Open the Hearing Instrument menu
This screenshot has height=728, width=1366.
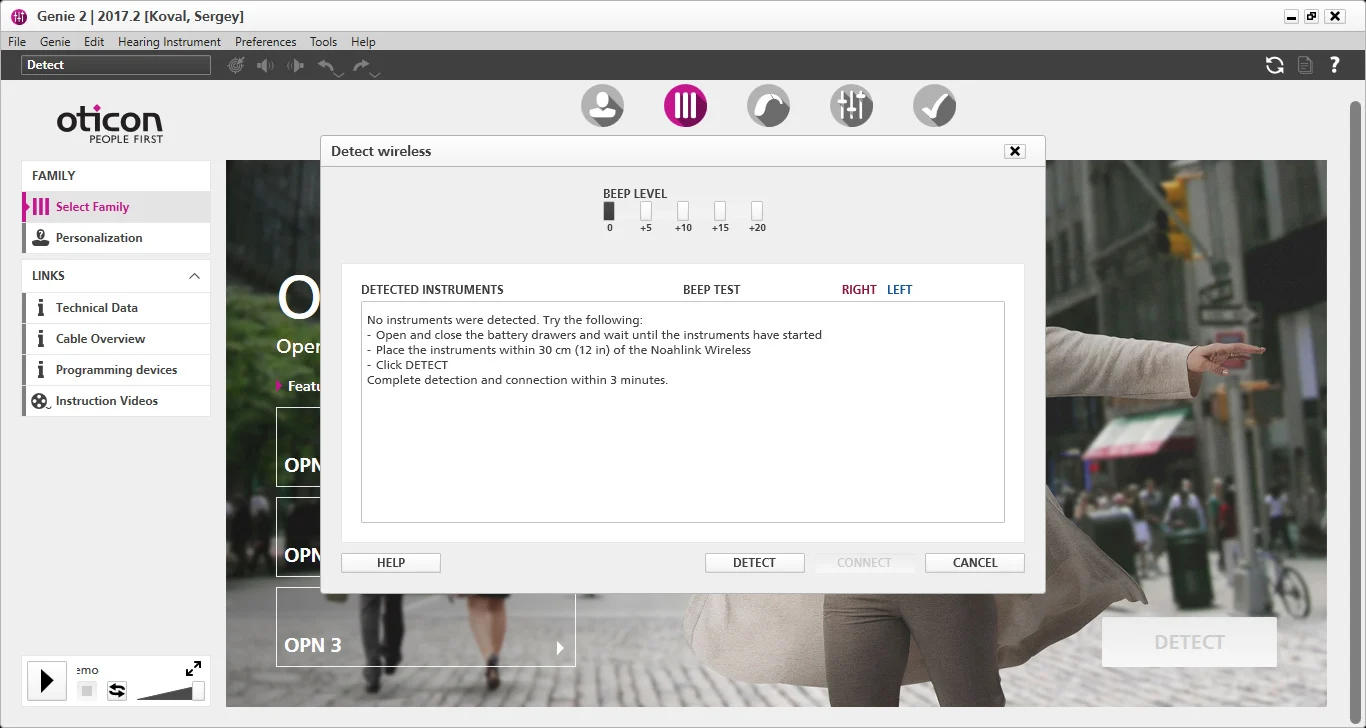pyautogui.click(x=169, y=42)
